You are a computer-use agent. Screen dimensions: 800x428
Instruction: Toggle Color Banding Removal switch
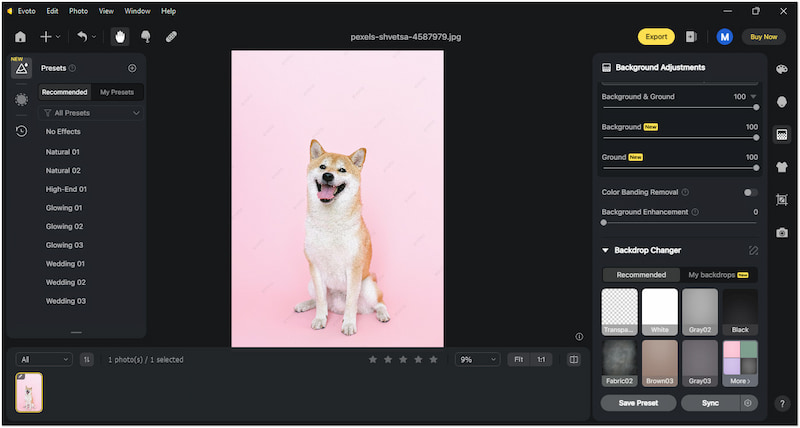[x=751, y=192]
